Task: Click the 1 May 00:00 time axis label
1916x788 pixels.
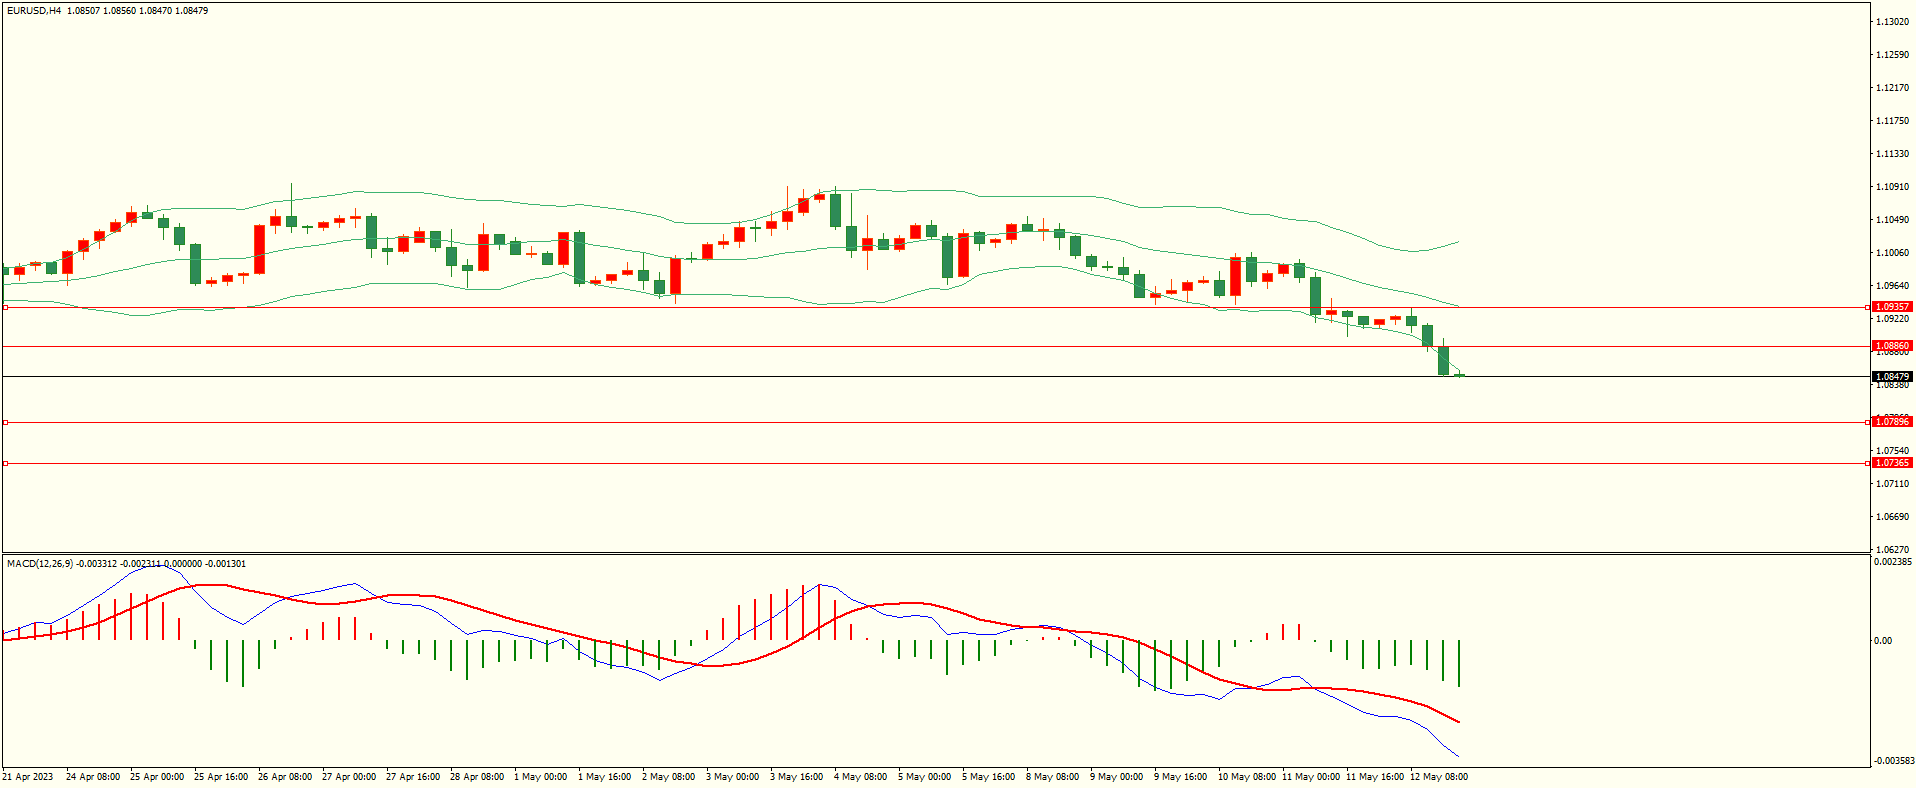Action: 540,777
